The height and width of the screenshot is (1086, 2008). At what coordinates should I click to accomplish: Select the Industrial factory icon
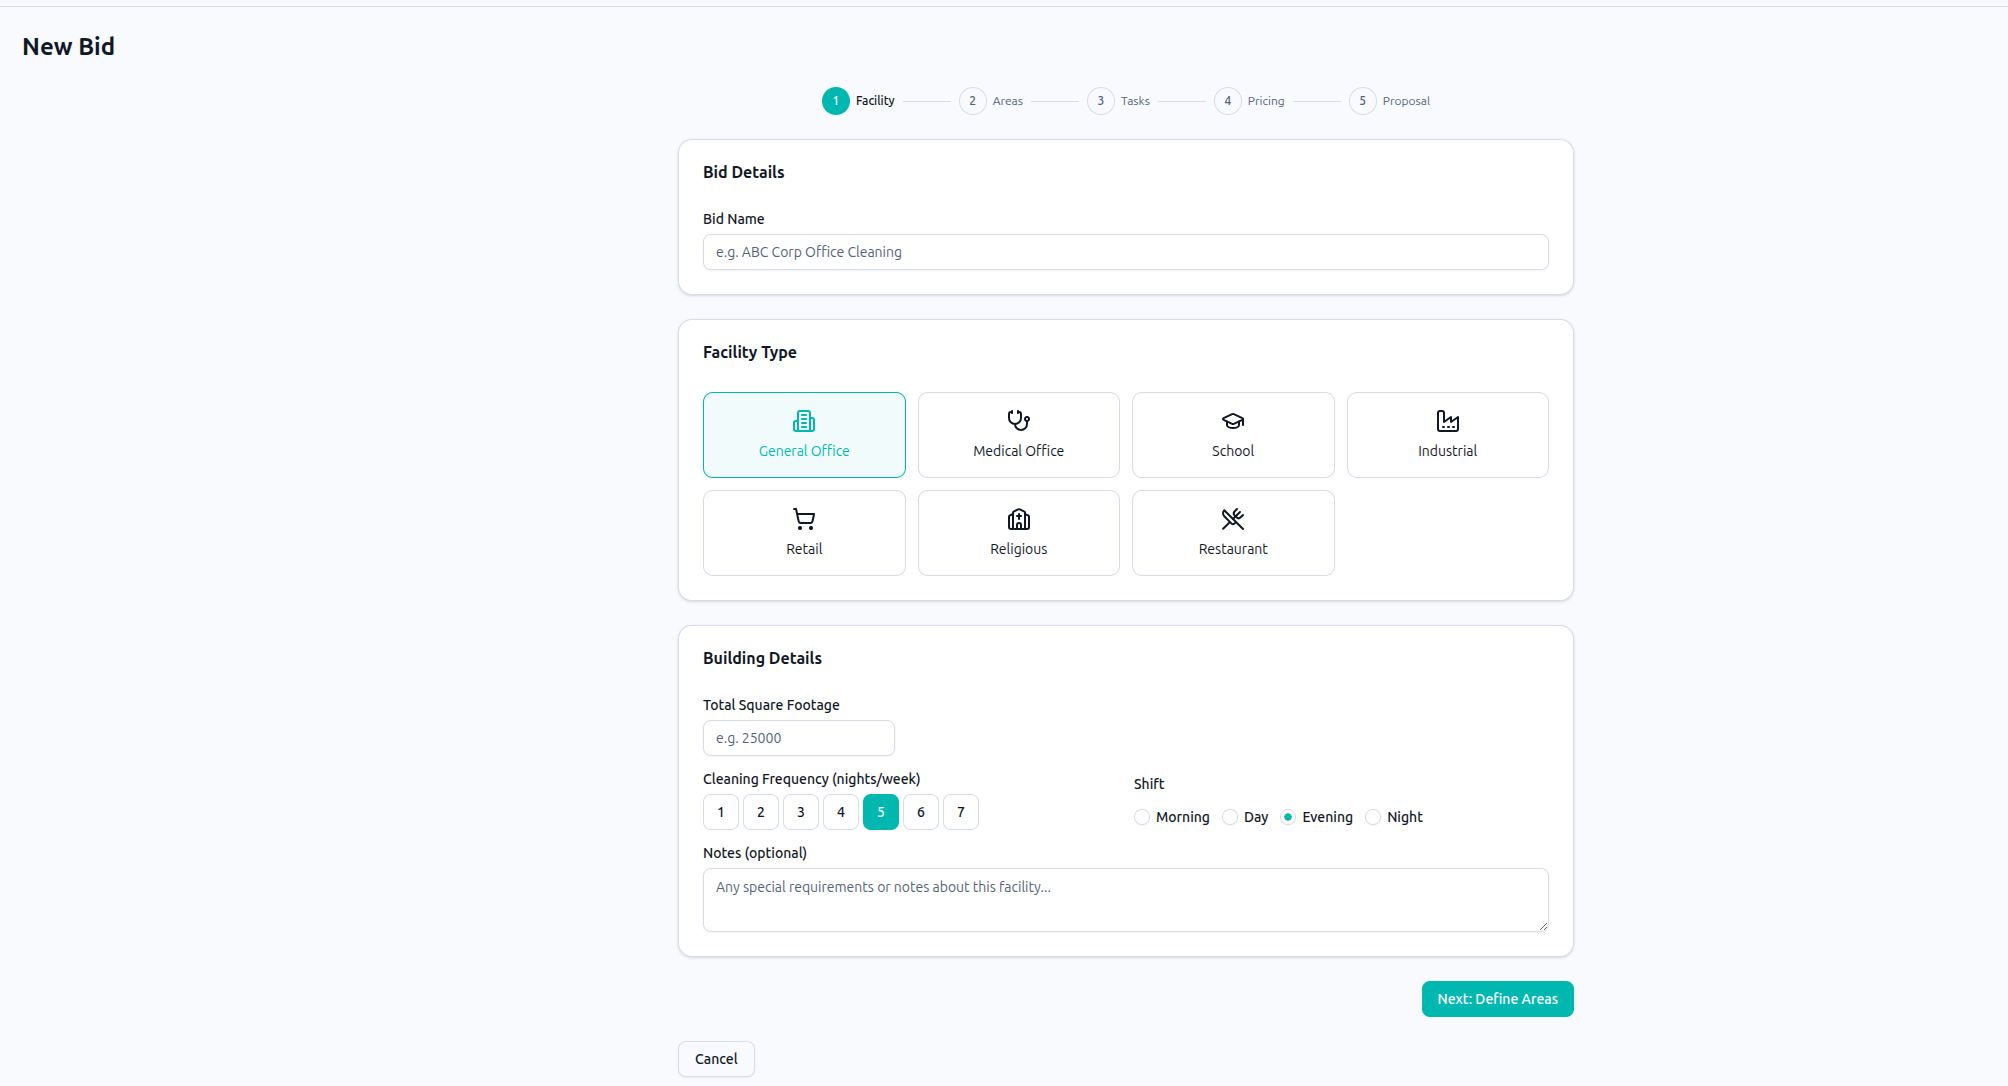[1447, 421]
